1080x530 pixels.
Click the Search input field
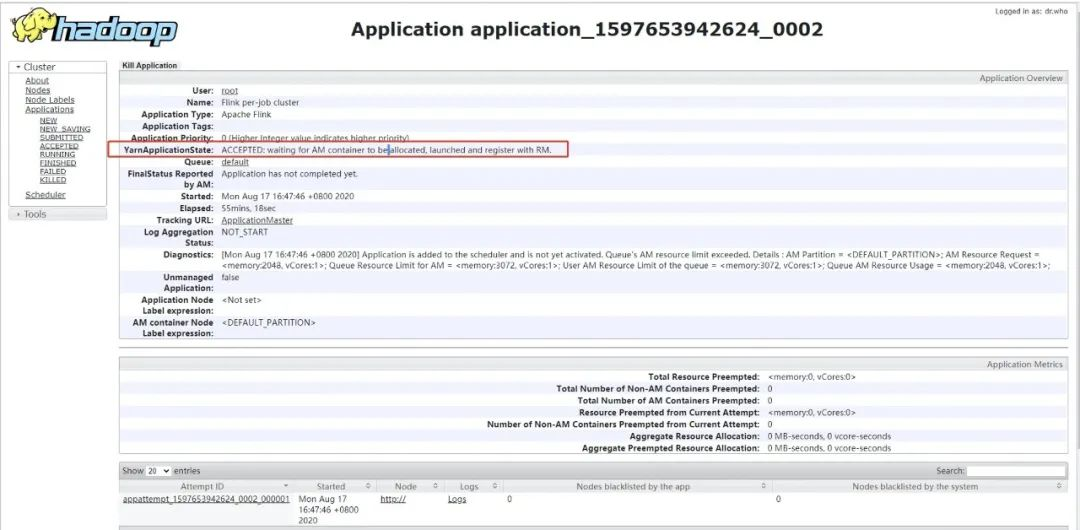[x=1016, y=471]
